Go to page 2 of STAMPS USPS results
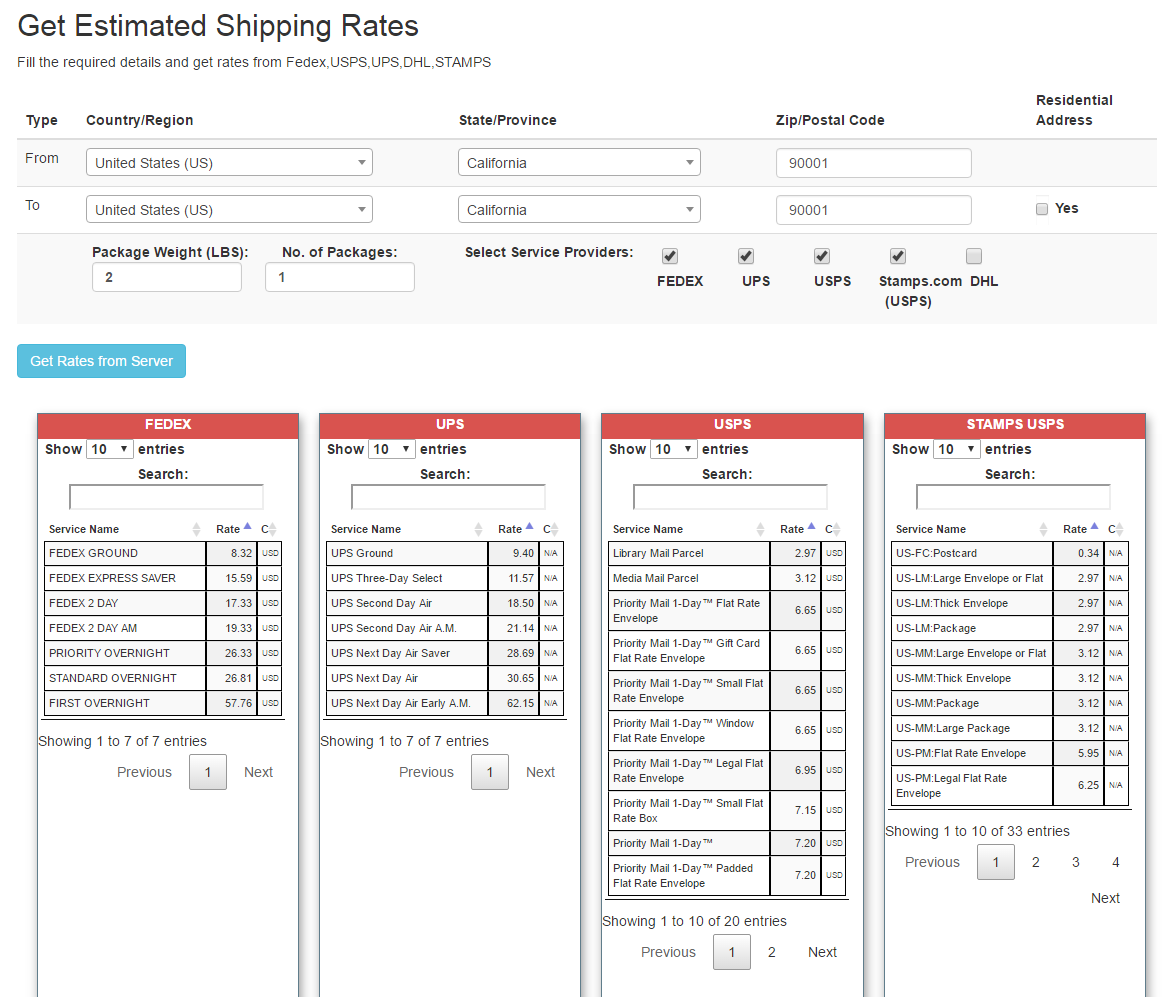The image size is (1165, 997). 1035,862
